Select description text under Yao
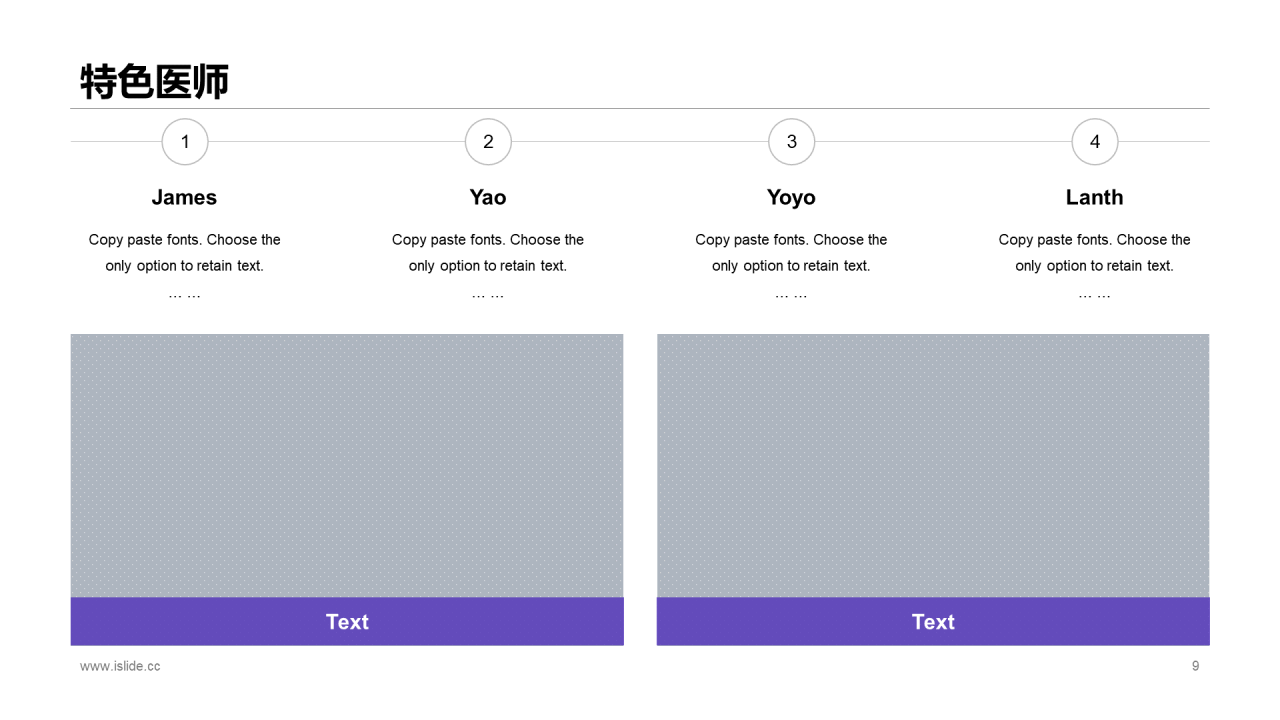The height and width of the screenshot is (720, 1280). click(488, 253)
